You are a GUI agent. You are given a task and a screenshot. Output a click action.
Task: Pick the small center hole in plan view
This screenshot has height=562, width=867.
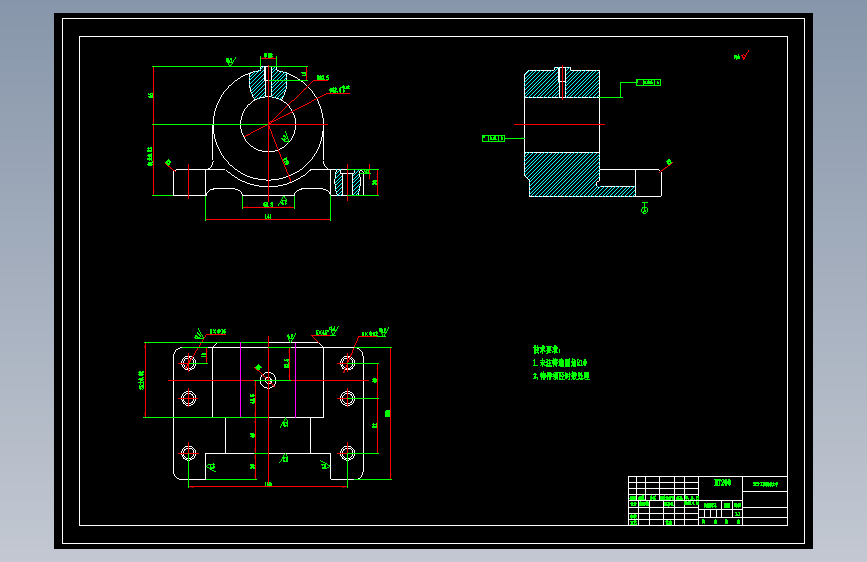click(x=268, y=381)
